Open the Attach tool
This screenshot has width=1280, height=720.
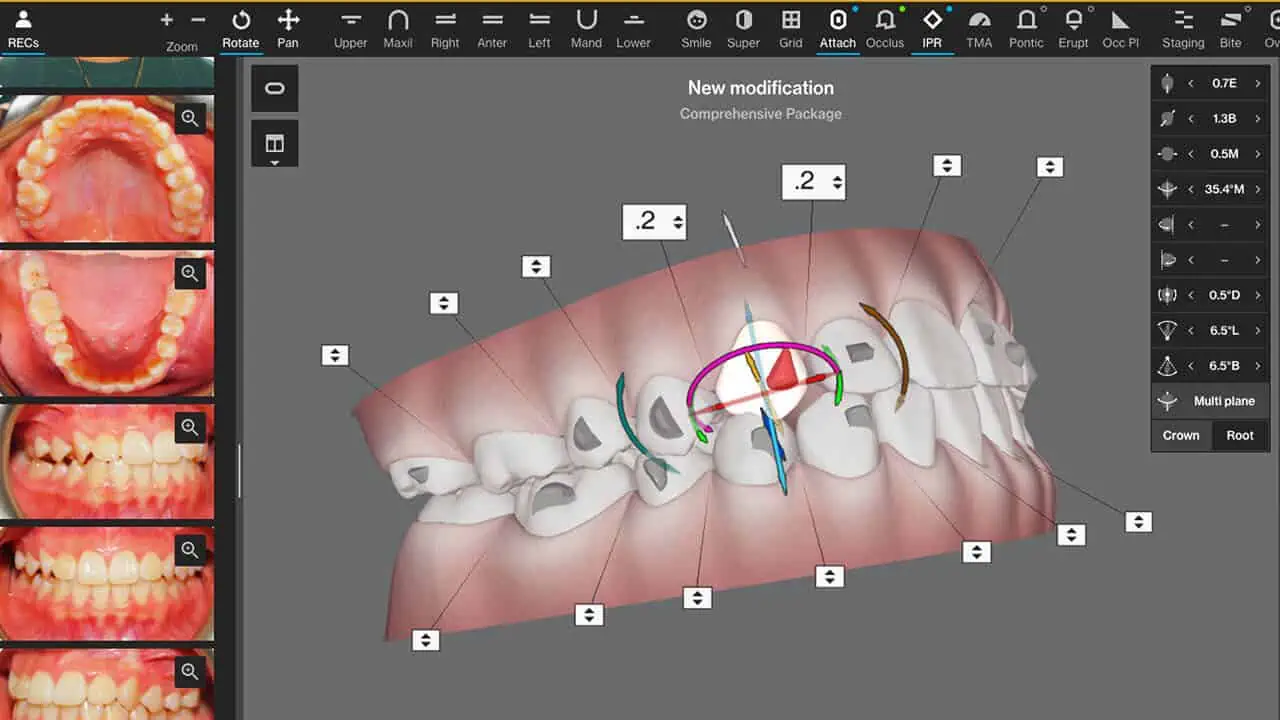pos(838,25)
